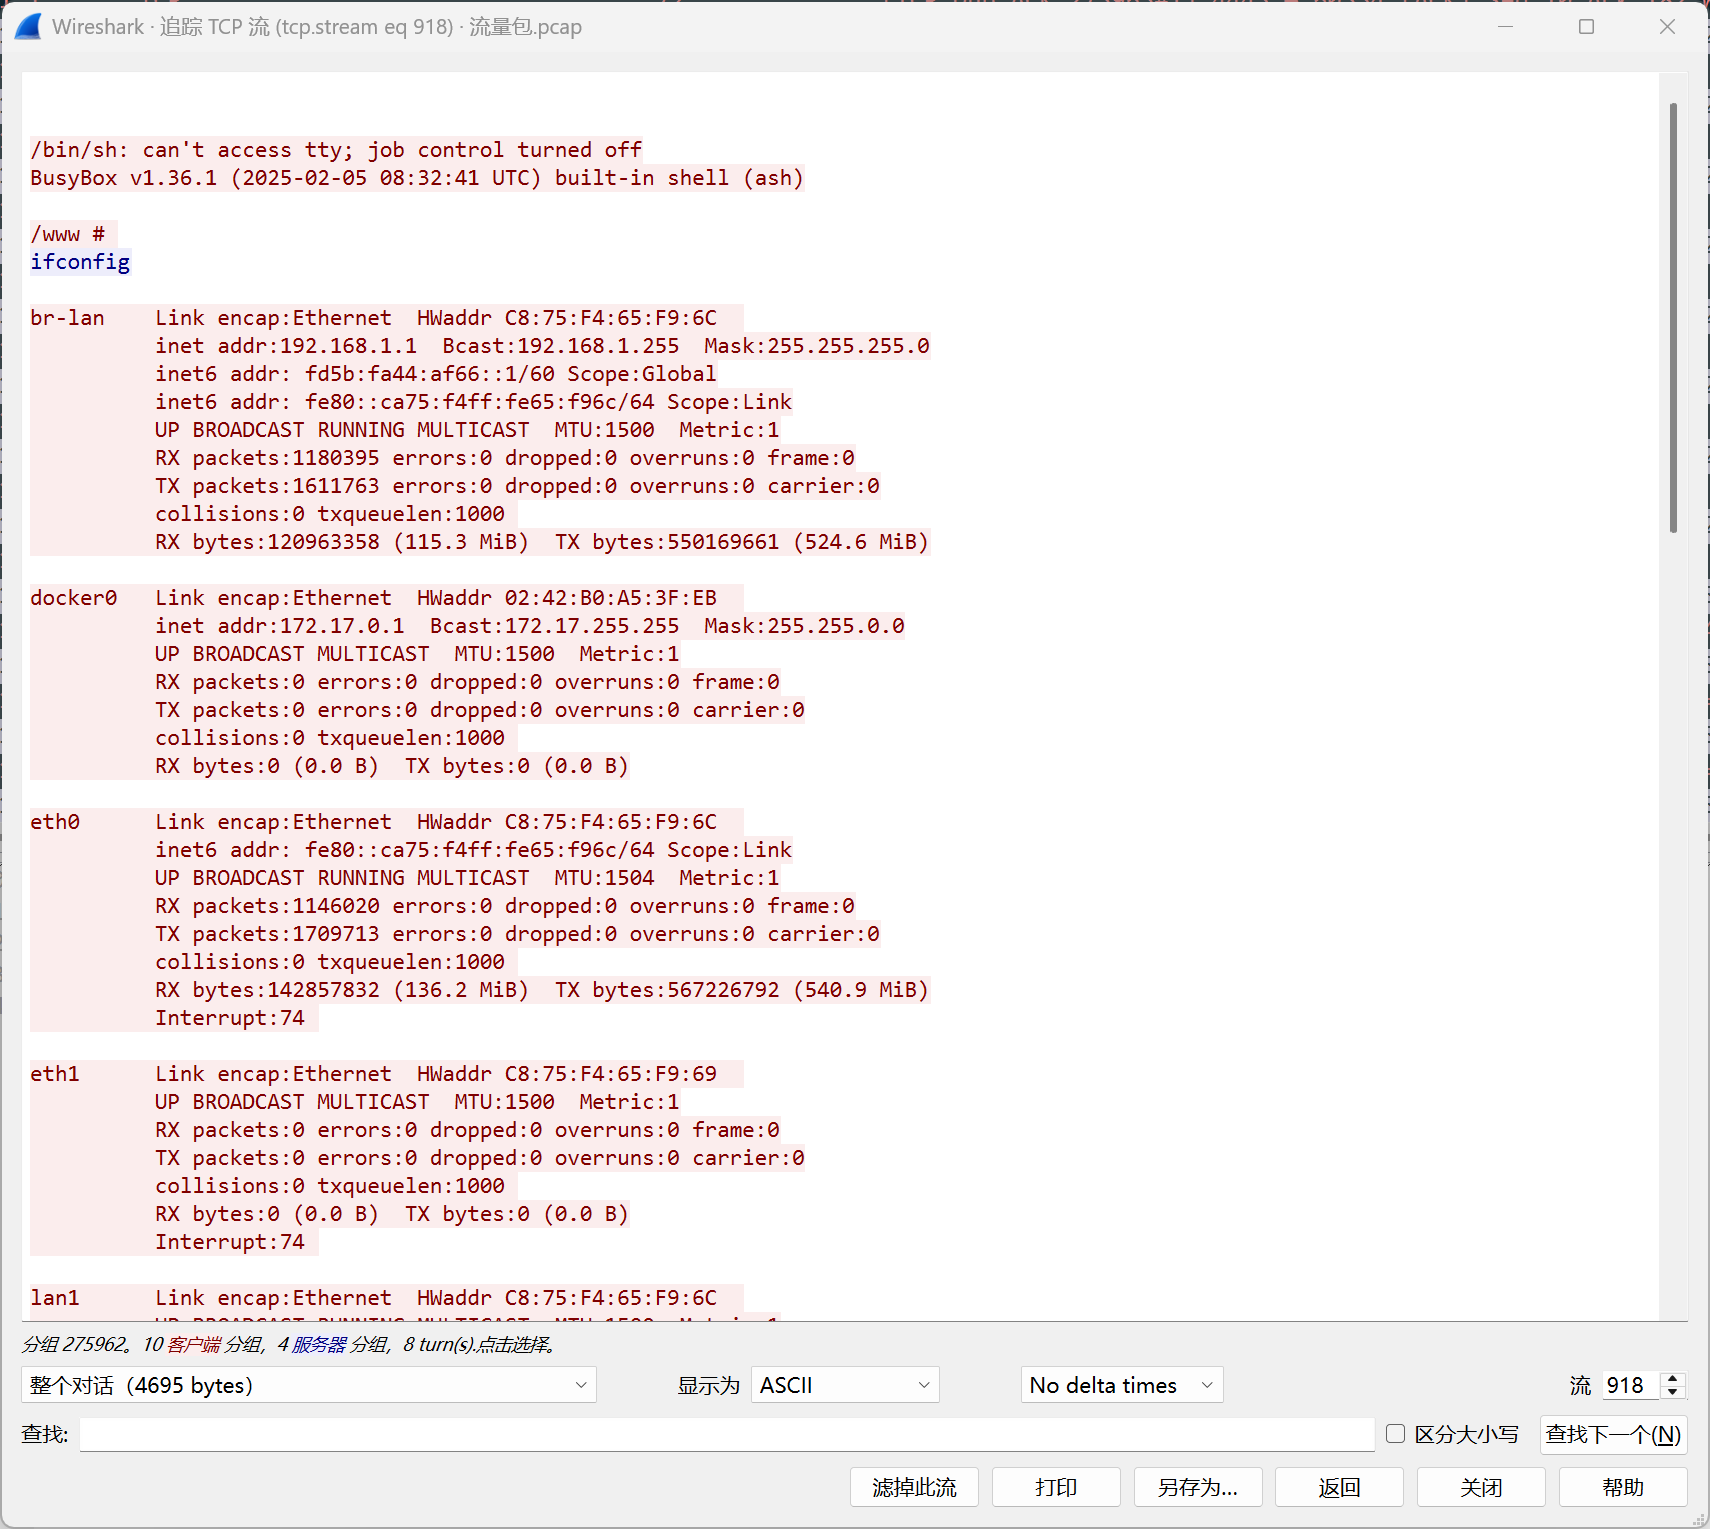Click the 'docker0' interface name
Screen dimensions: 1710x1529
click(x=74, y=598)
